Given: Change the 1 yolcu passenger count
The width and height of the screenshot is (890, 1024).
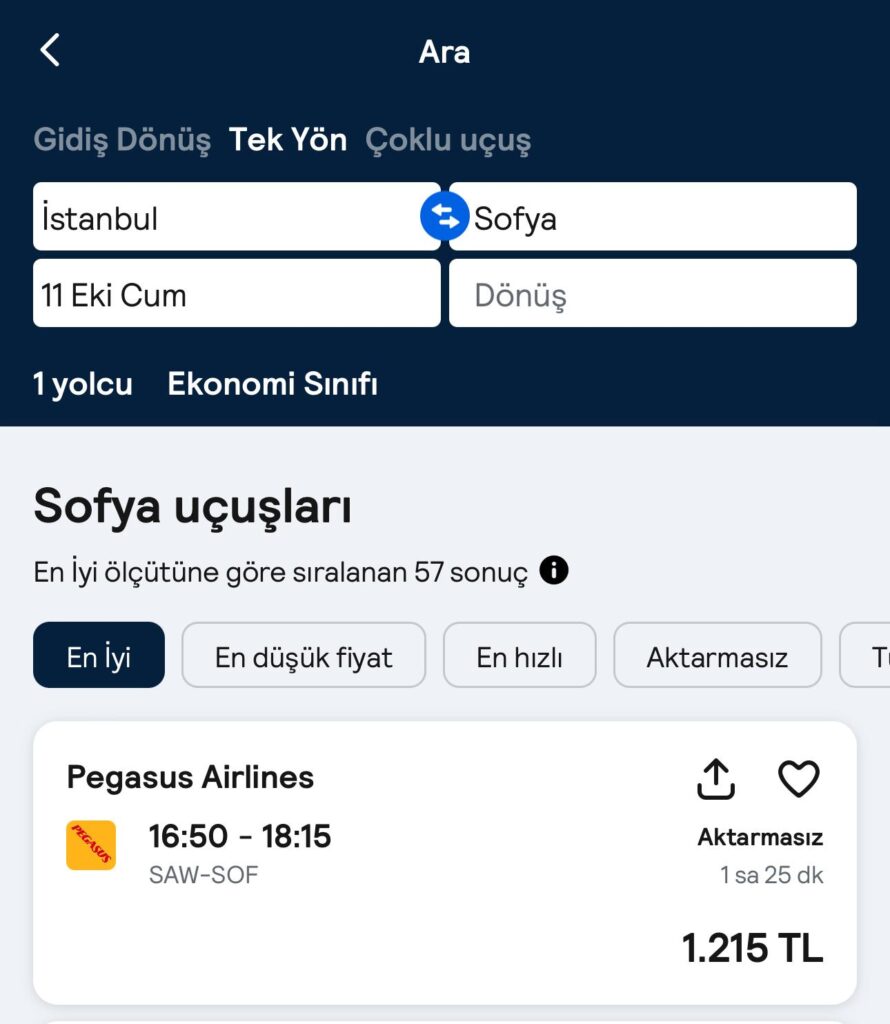Looking at the screenshot, I should pyautogui.click(x=83, y=384).
